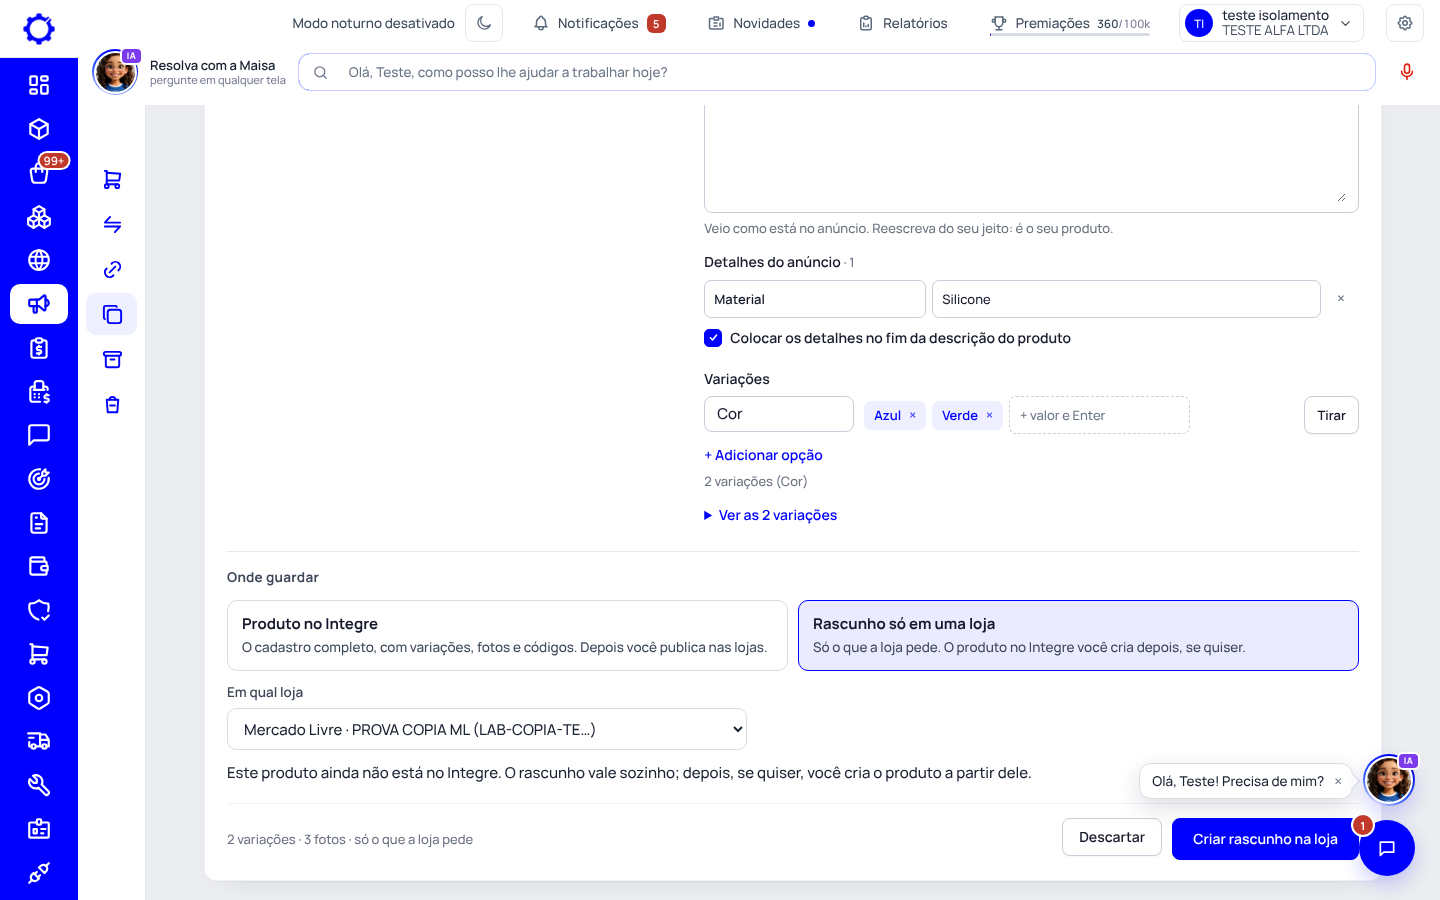
Task: Open the wrench tools sidebar icon
Action: point(39,785)
